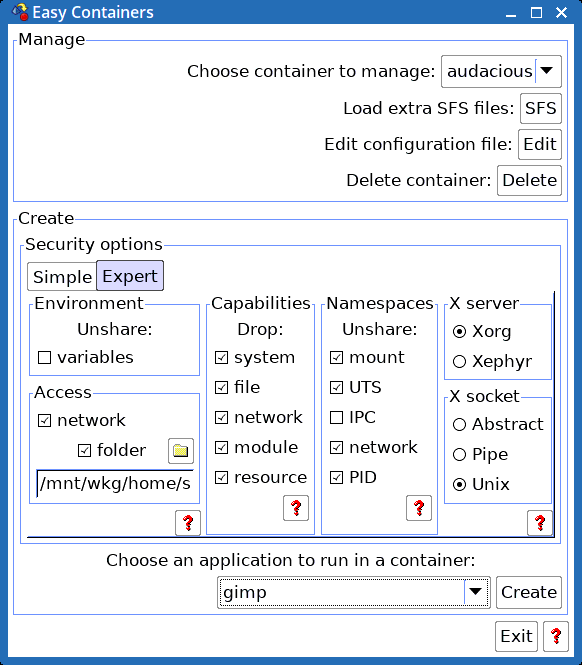Uncheck the module capability checkbox
Image resolution: width=582 pixels, height=665 pixels.
221,447
